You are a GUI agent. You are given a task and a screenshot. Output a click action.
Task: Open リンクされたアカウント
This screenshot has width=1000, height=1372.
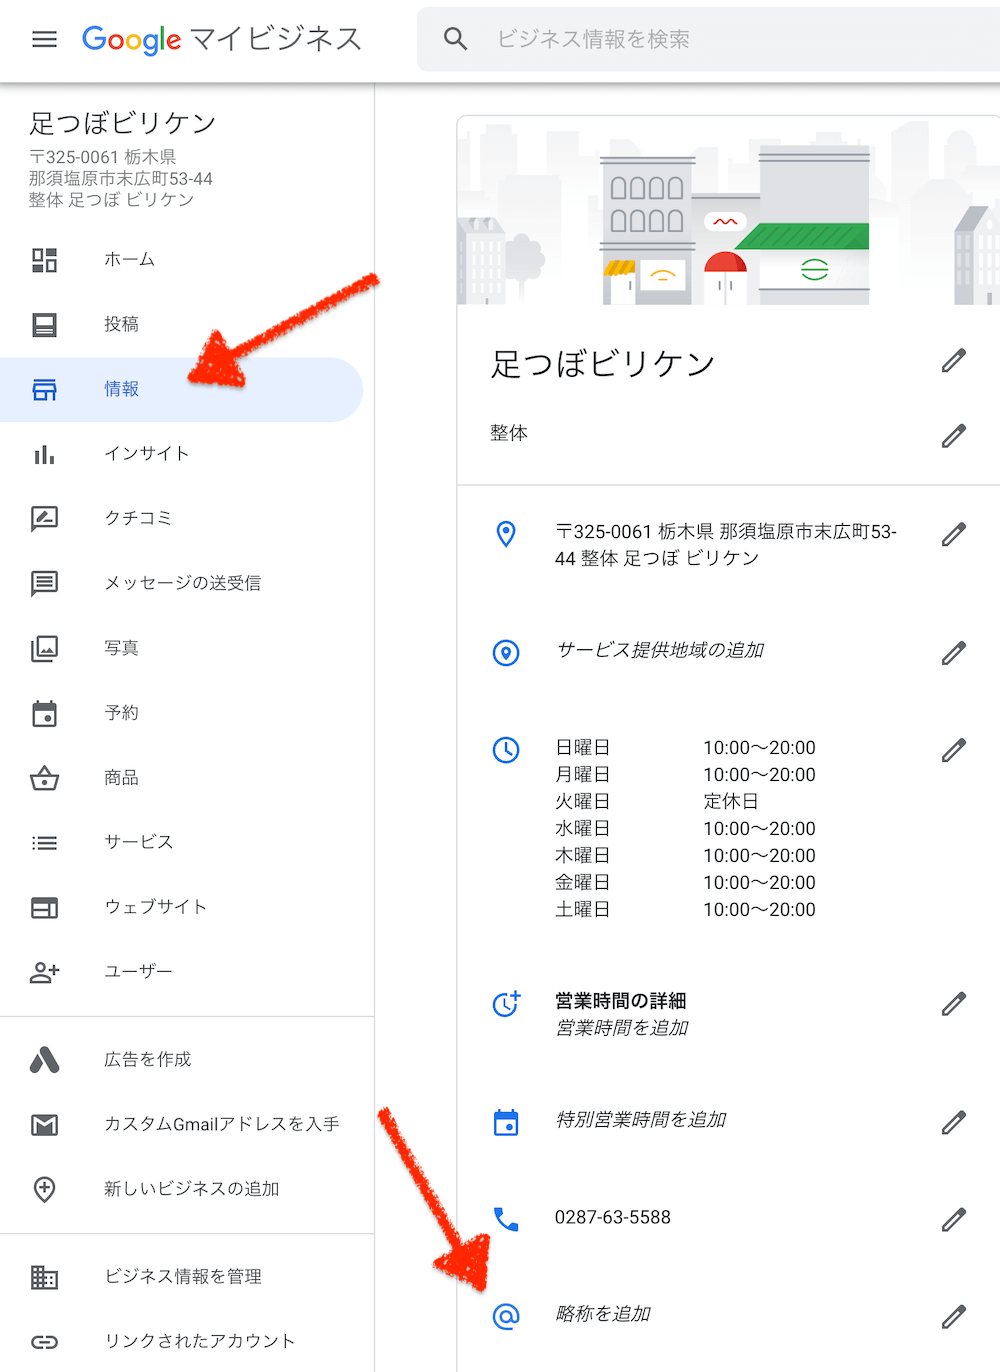click(181, 1341)
